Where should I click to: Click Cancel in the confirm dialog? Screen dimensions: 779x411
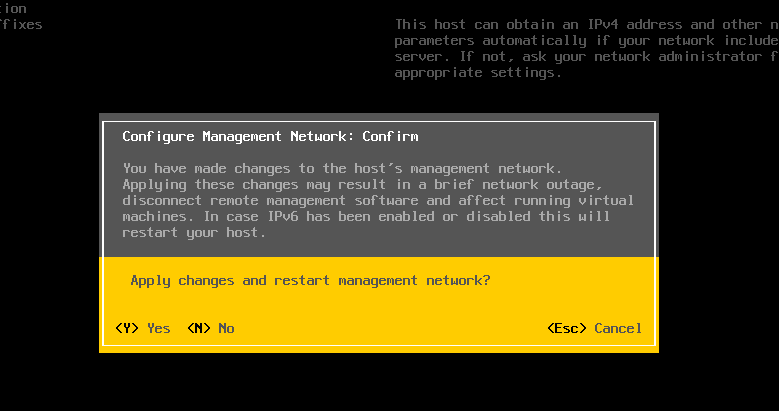(x=618, y=328)
